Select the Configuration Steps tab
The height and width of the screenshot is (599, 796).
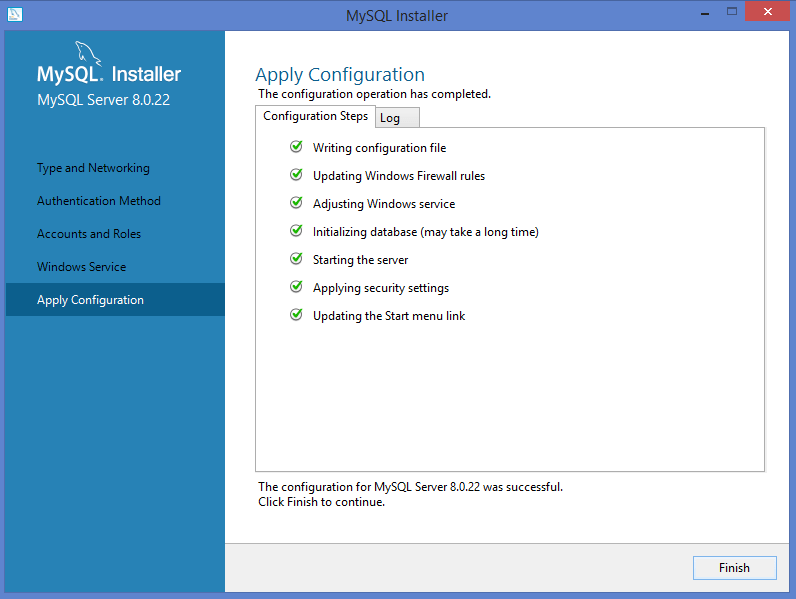[315, 116]
